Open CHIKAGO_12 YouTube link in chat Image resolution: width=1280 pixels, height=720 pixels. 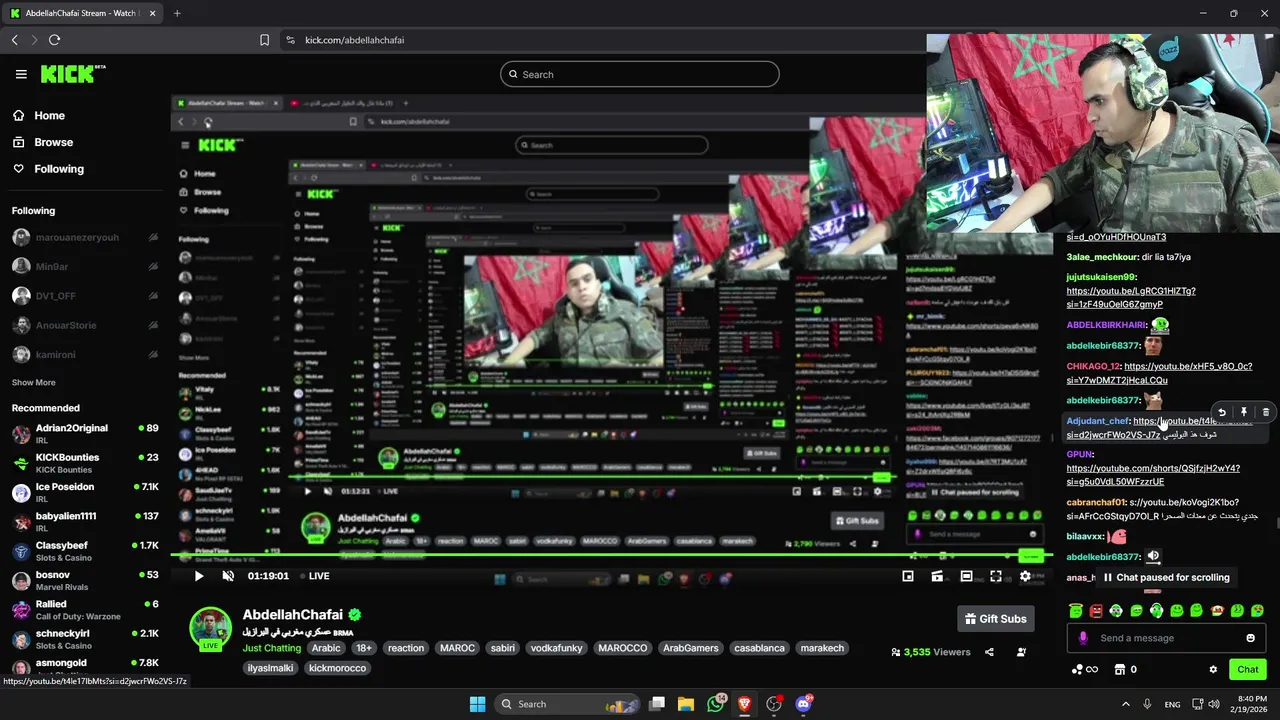tap(1160, 373)
